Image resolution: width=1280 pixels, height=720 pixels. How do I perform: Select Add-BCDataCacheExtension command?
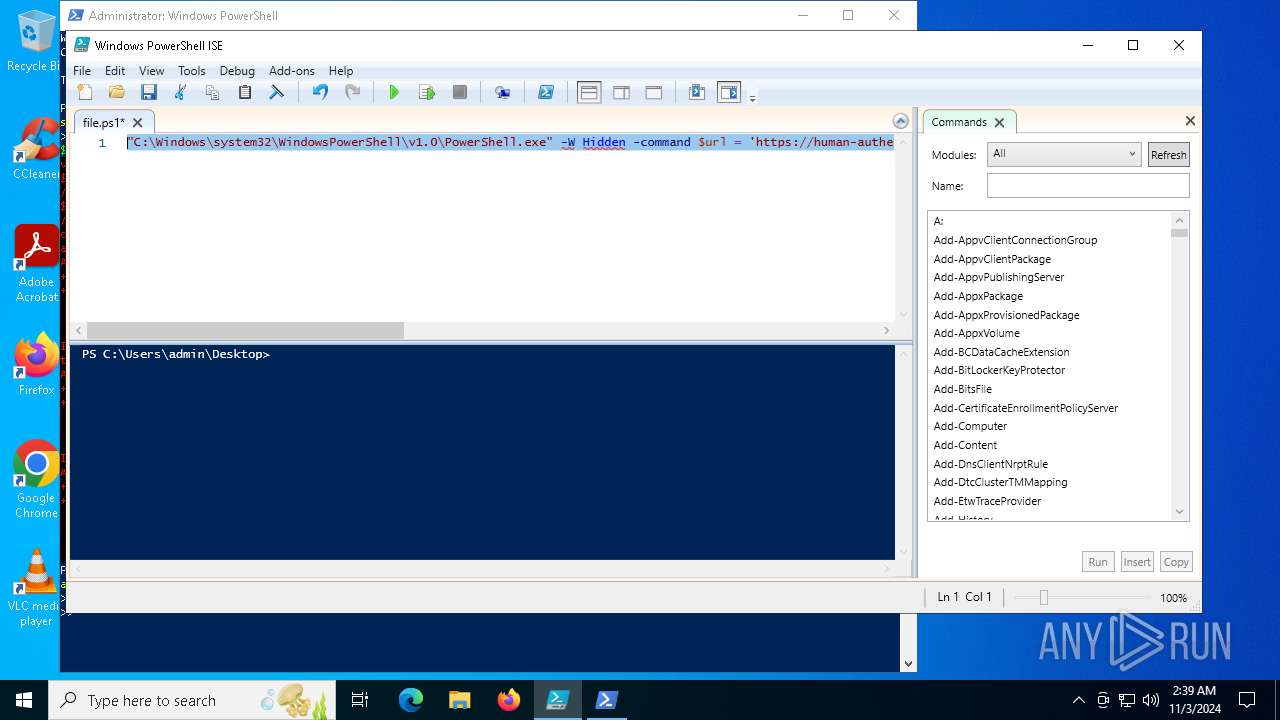[1001, 352]
